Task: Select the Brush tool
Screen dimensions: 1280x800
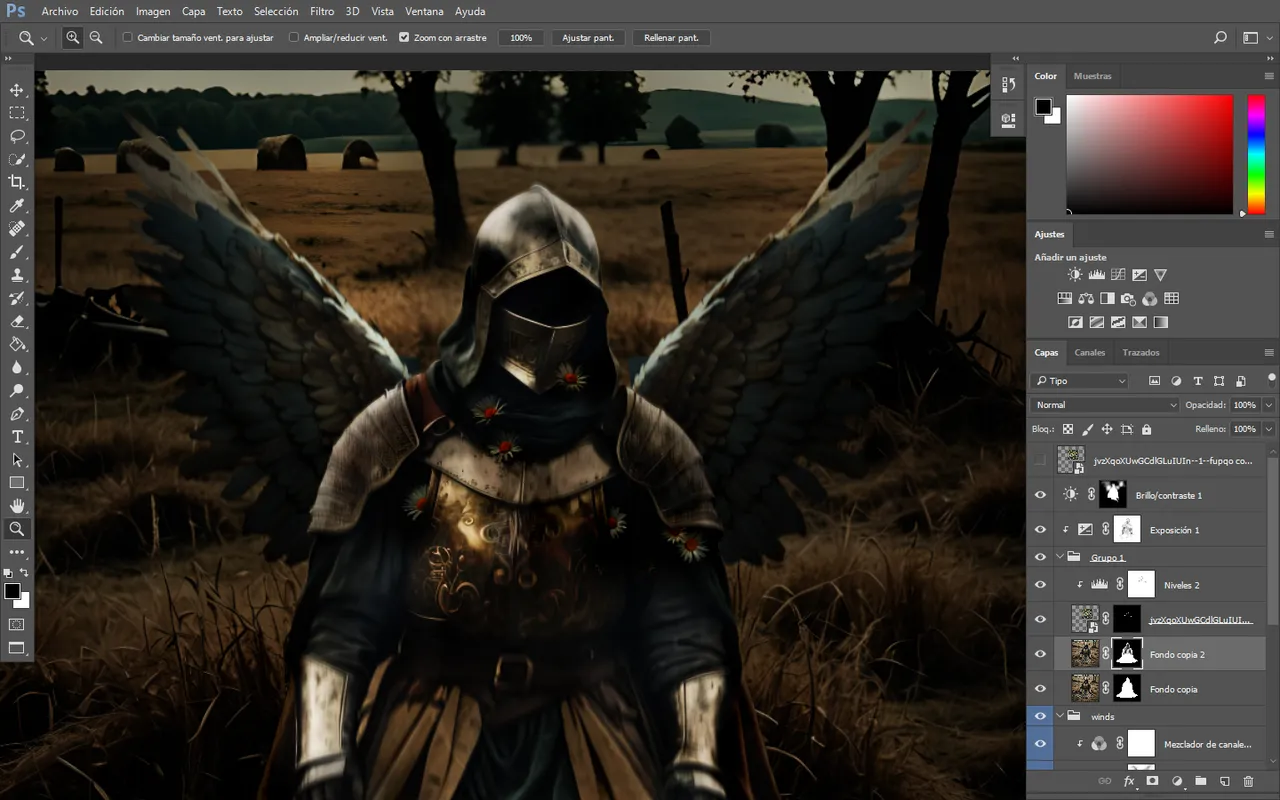Action: pos(17,252)
